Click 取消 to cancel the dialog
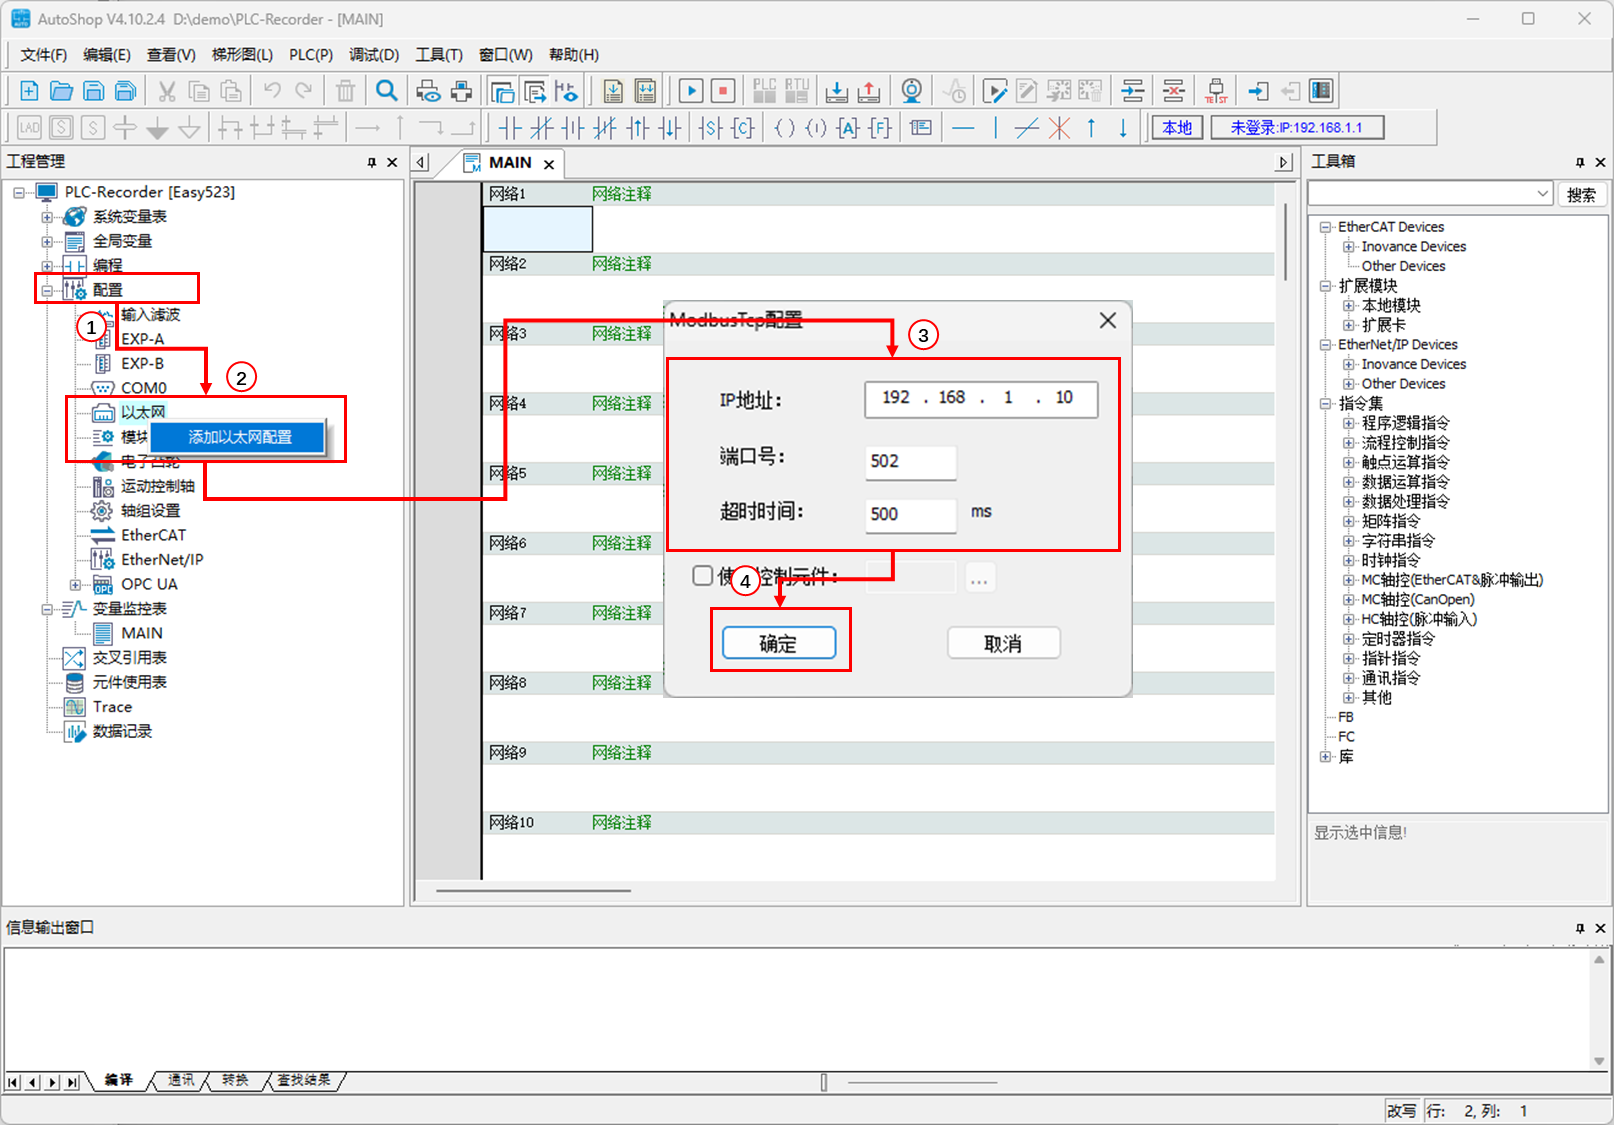1614x1125 pixels. 1003,643
